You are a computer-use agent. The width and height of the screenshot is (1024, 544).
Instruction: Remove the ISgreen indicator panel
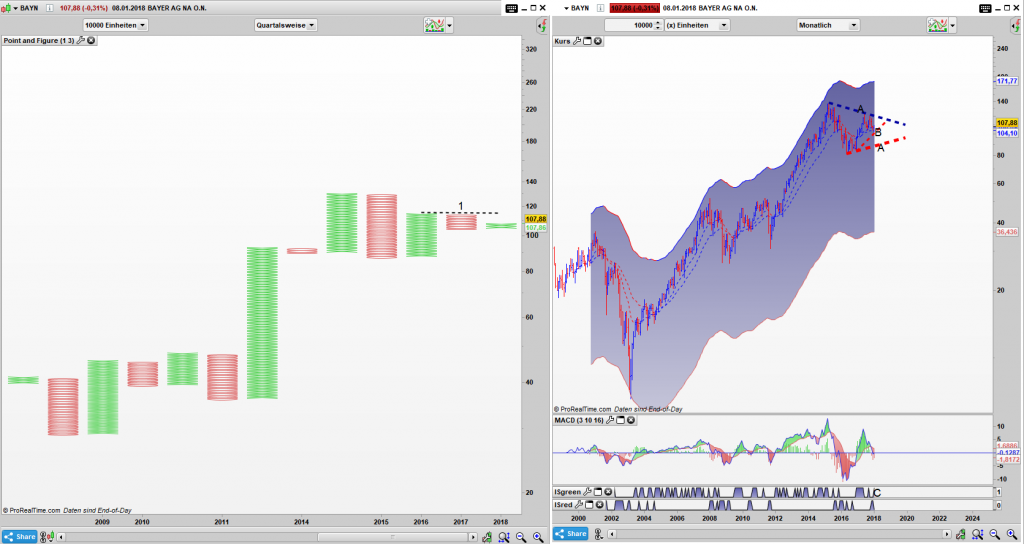608,492
